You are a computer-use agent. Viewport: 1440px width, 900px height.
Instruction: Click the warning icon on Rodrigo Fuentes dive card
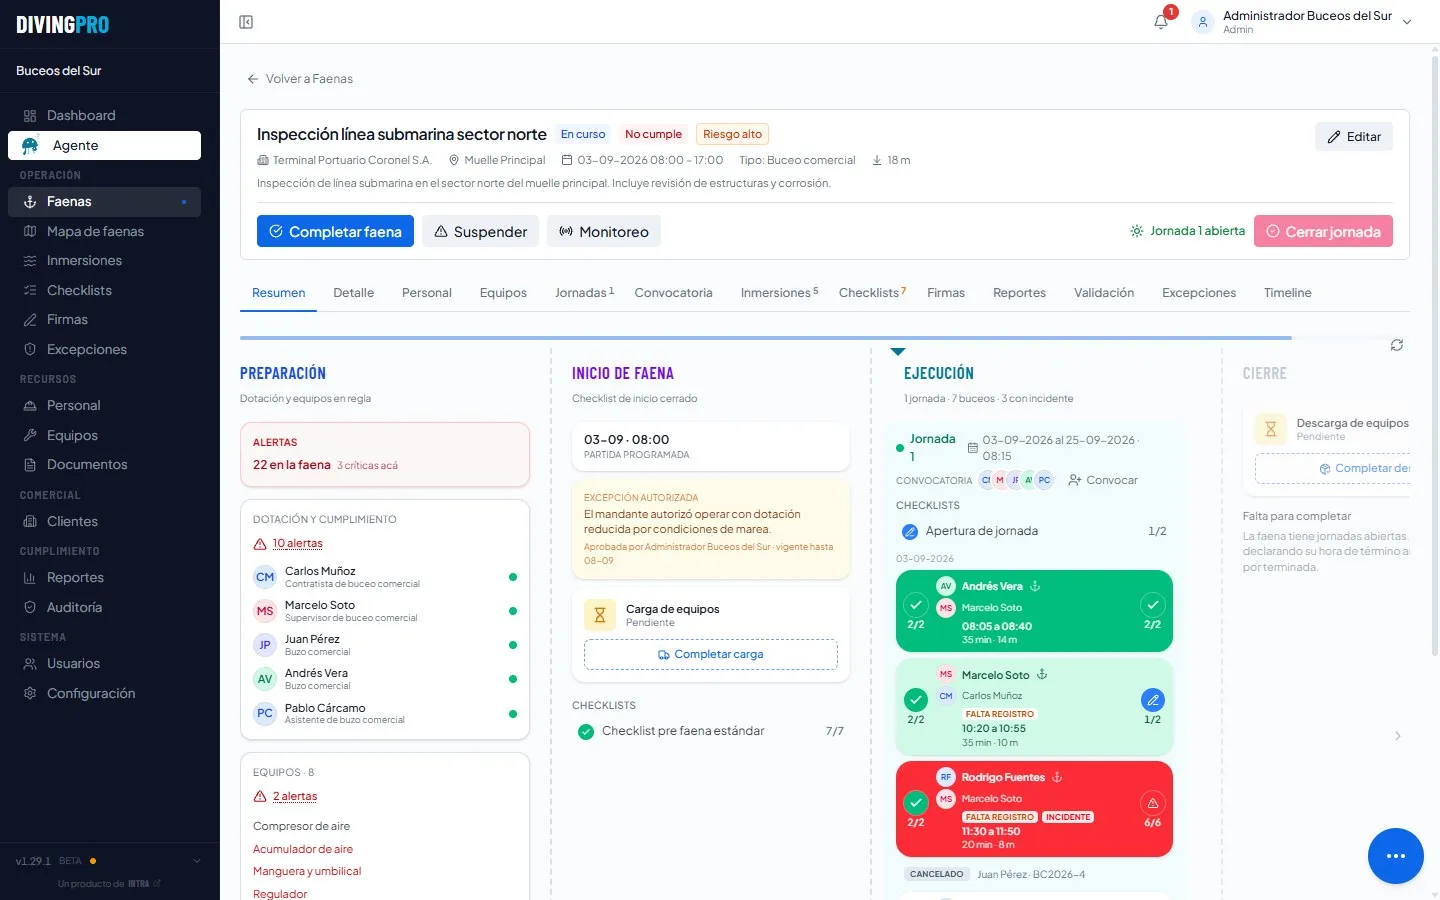[x=1152, y=803]
